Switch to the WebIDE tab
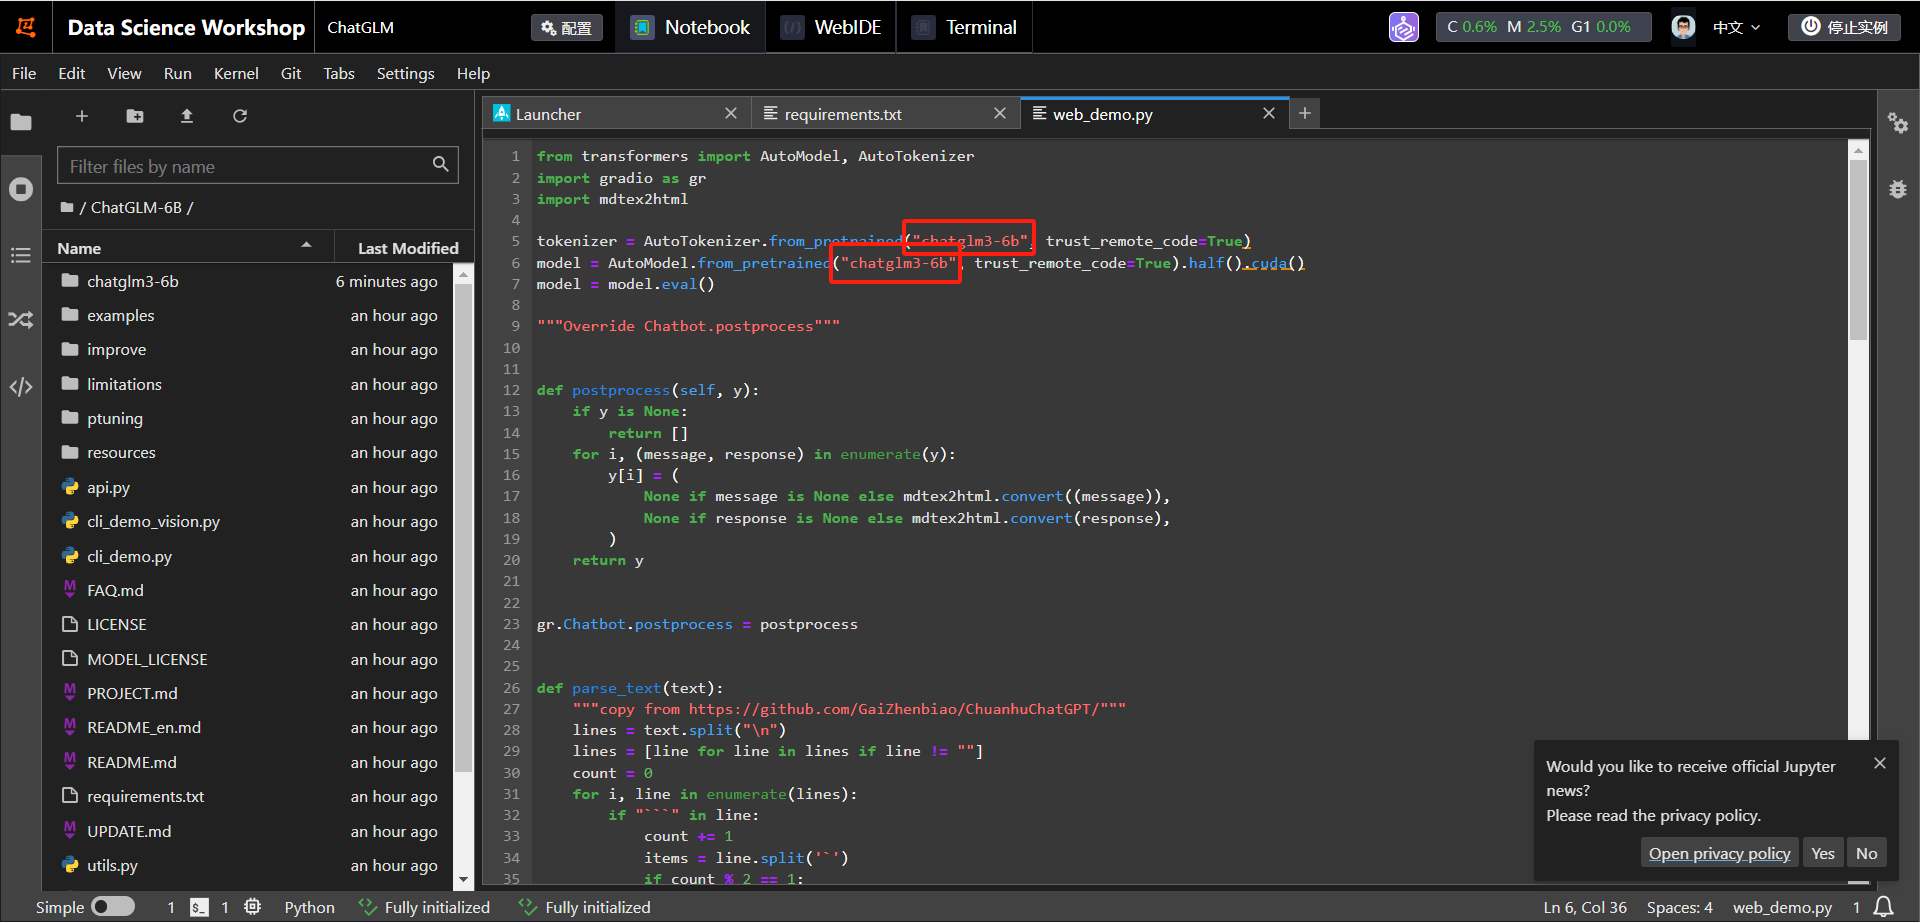Screen dimensions: 1920x922 coord(831,27)
